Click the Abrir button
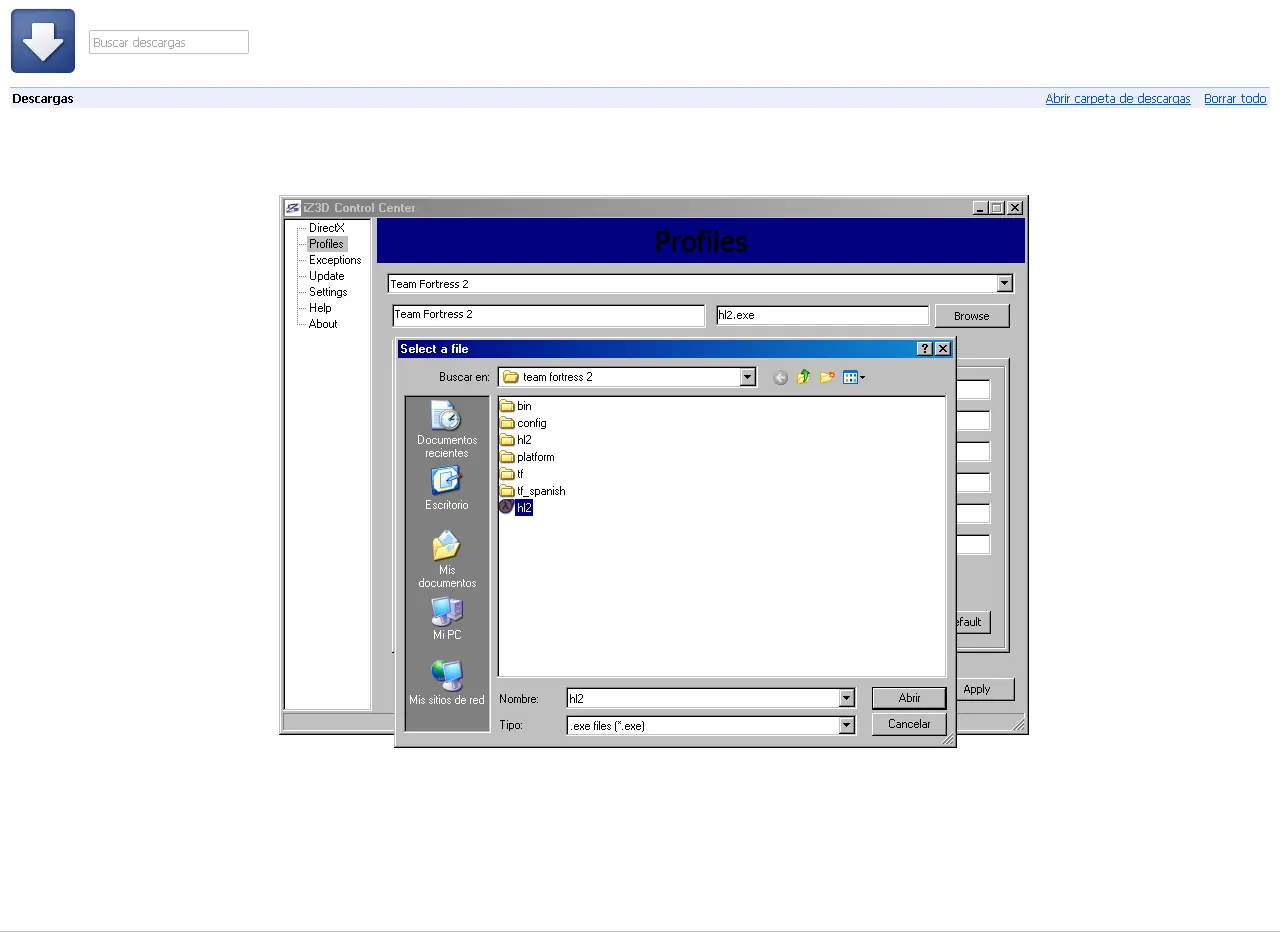1280x933 pixels. click(909, 698)
